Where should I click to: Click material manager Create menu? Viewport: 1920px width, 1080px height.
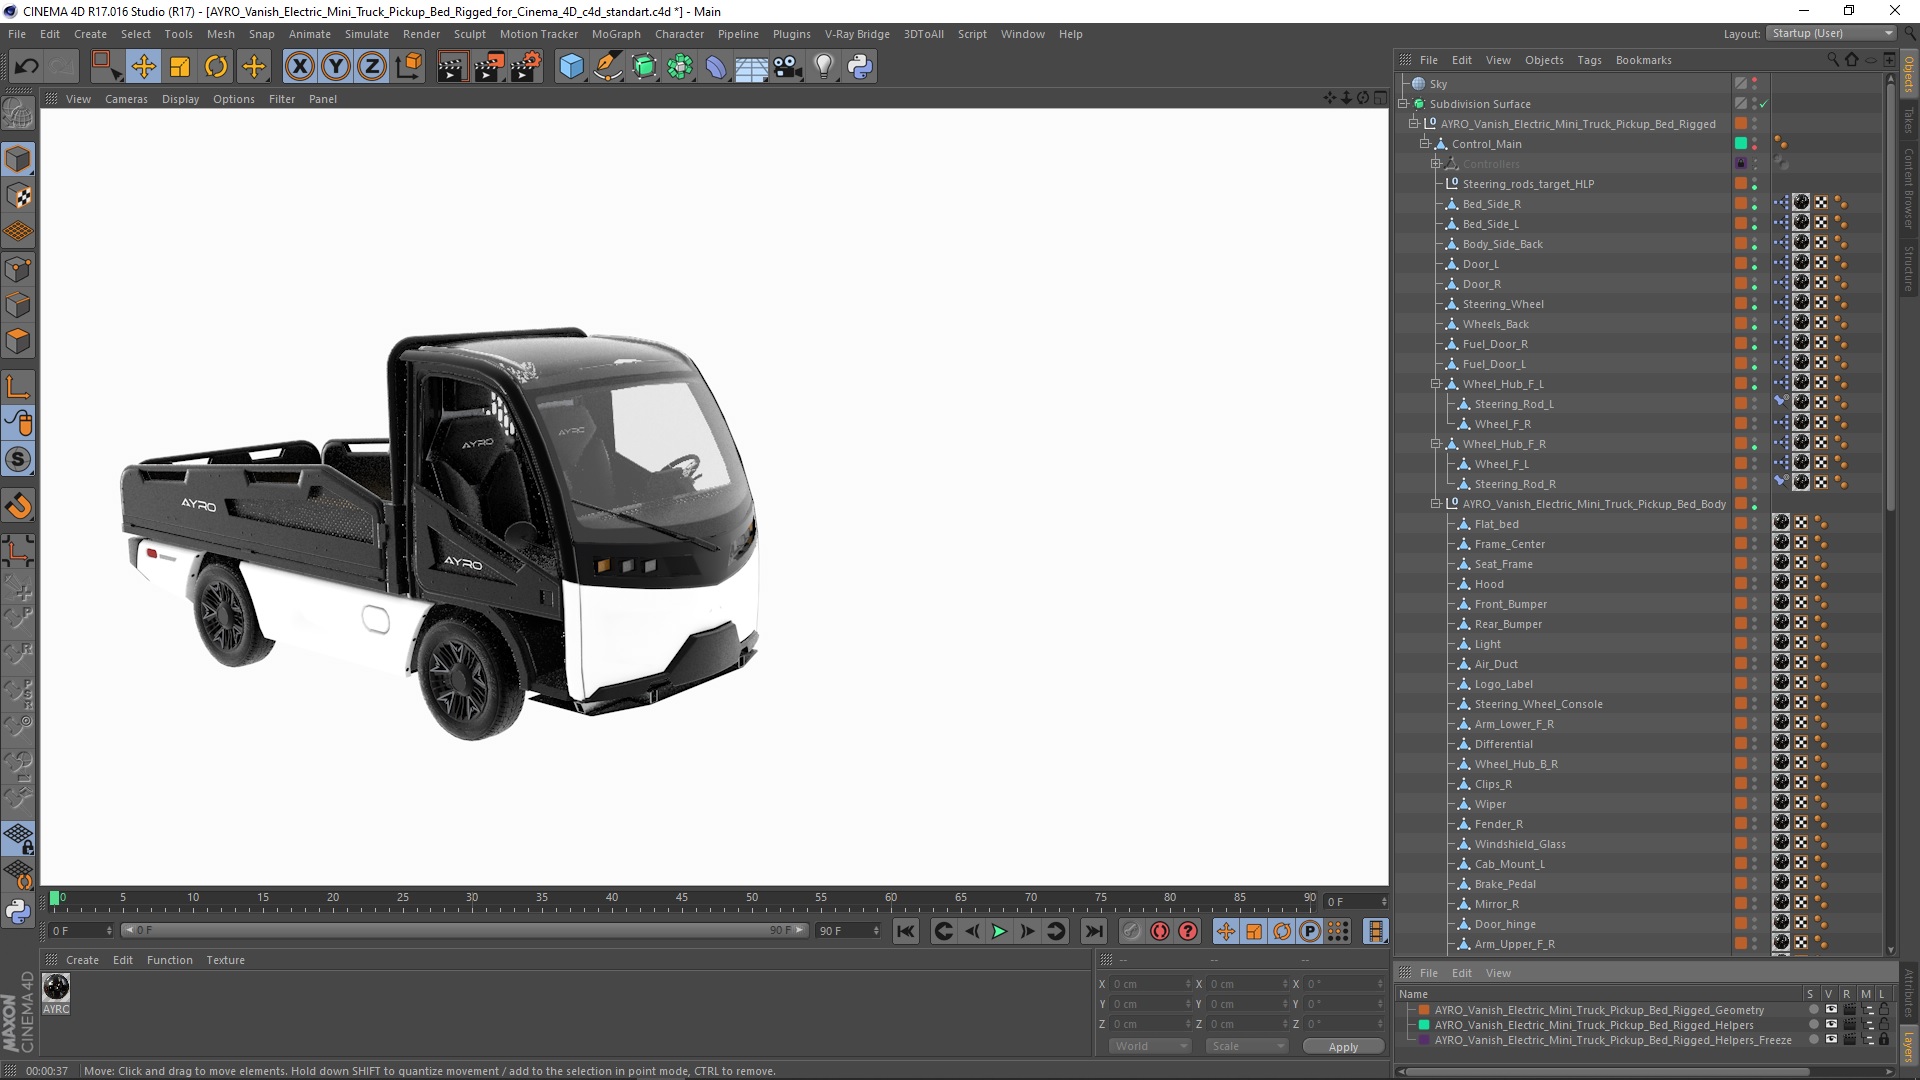coord(82,960)
